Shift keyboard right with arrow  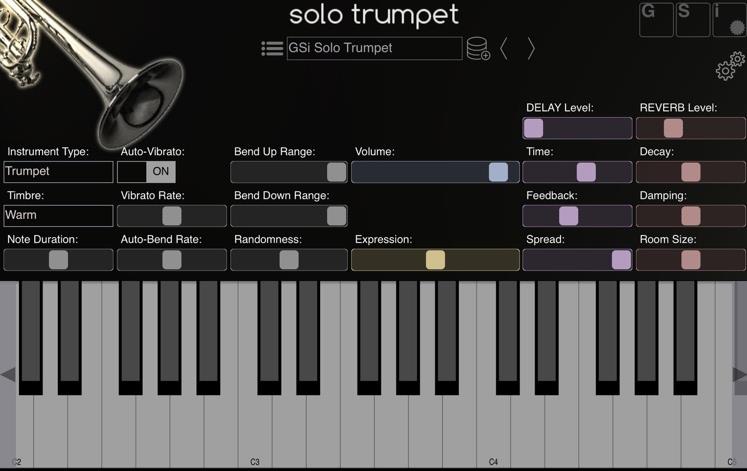tap(739, 375)
